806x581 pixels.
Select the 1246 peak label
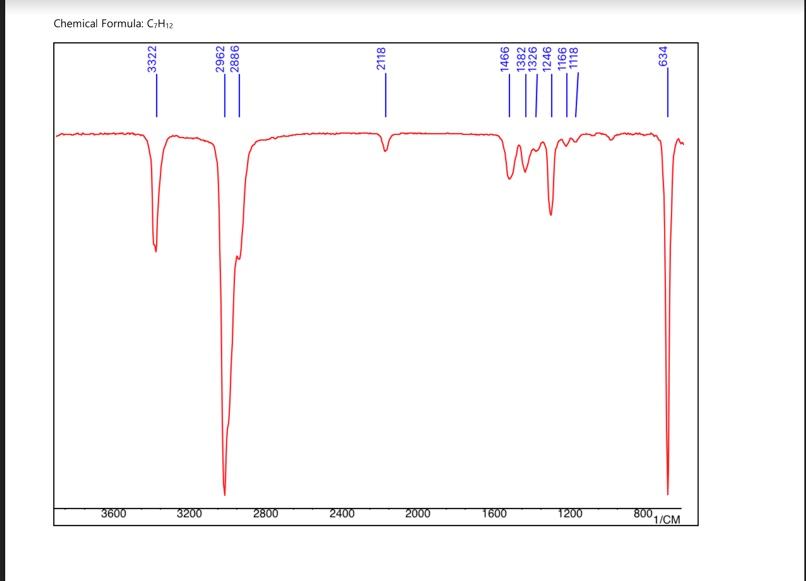[x=547, y=59]
